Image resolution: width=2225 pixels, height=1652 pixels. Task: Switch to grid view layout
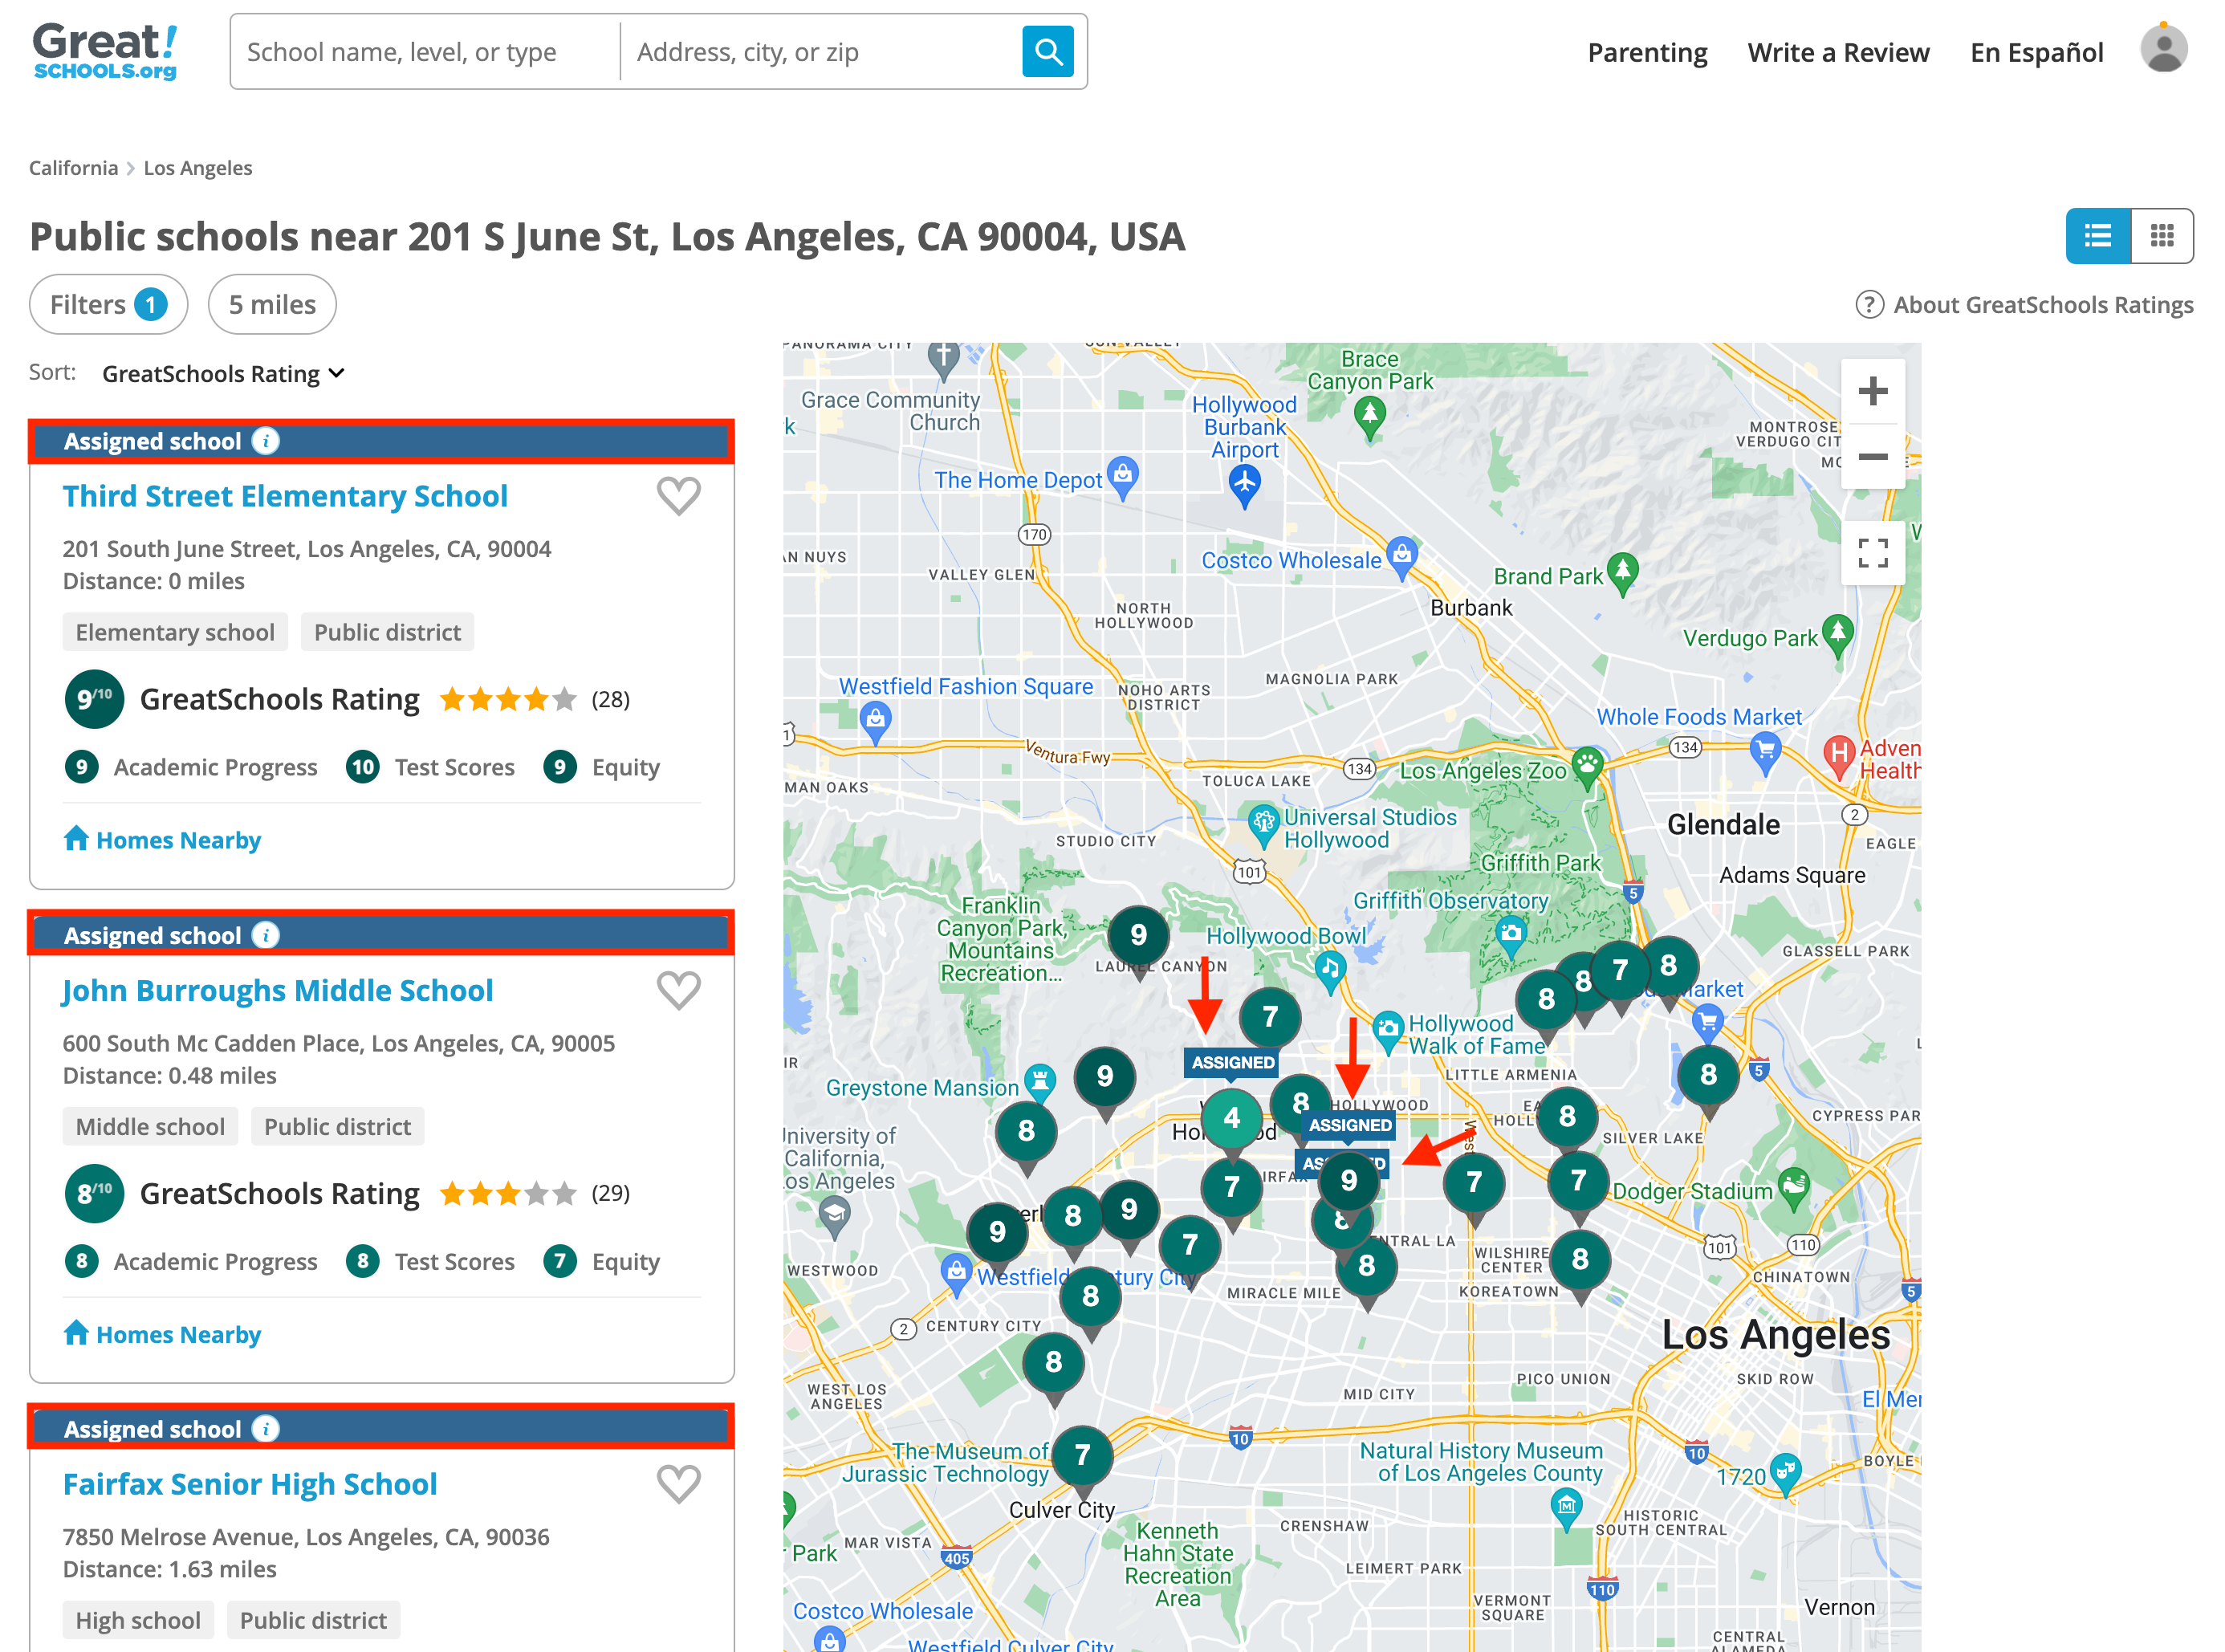point(2162,236)
